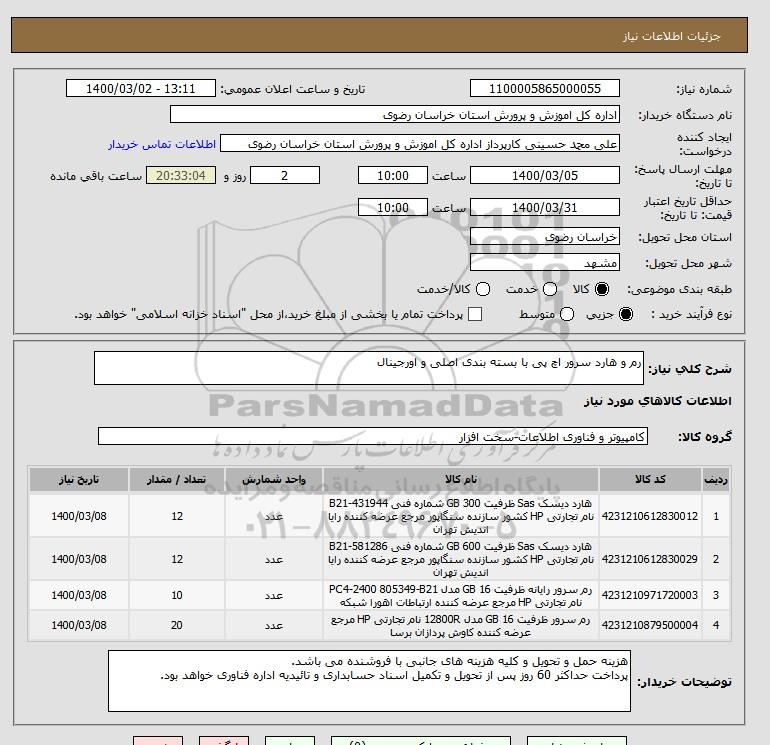Image resolution: width=770 pixels, height=745 pixels.
Task: Select the متوسط purchase type radio
Action: pyautogui.click(x=567, y=314)
